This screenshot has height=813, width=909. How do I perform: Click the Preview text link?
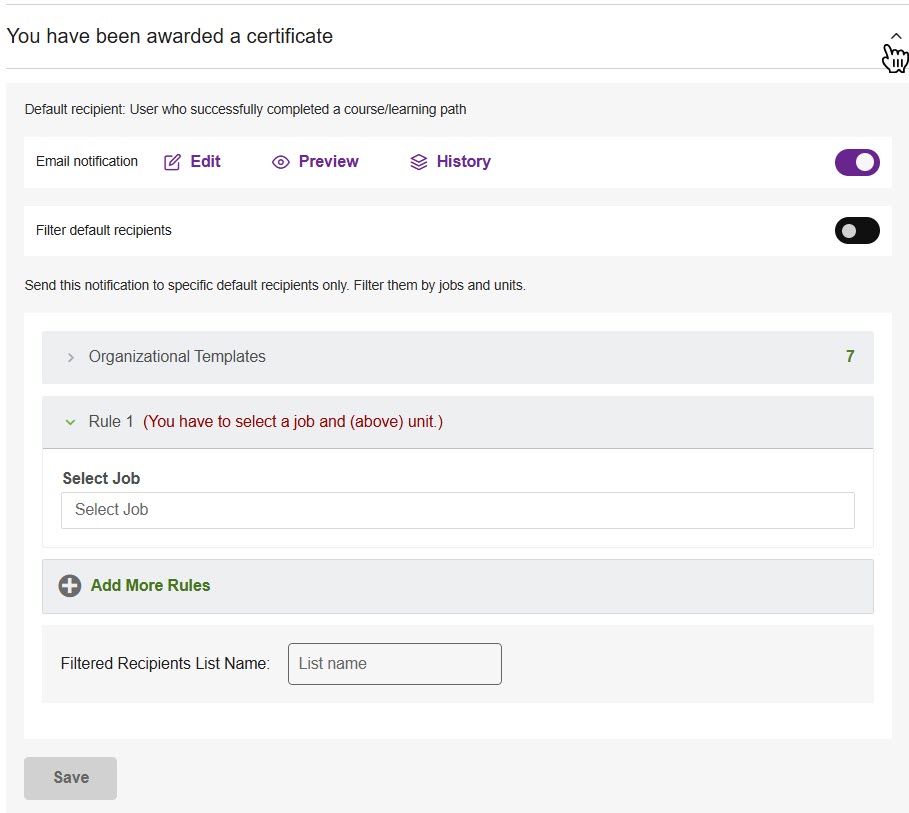click(328, 162)
